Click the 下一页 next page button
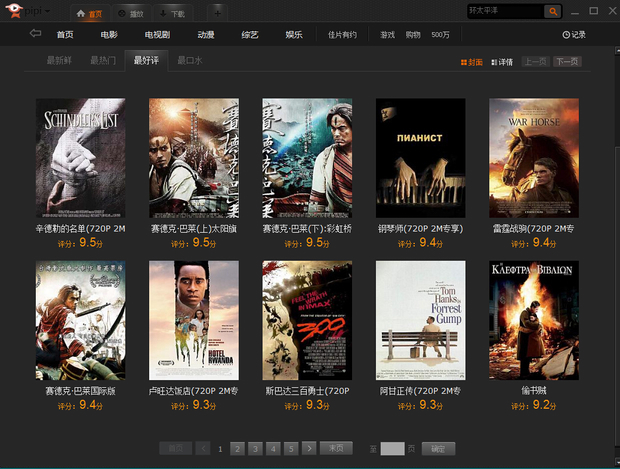Screen dimensions: 620x469 (x=568, y=62)
